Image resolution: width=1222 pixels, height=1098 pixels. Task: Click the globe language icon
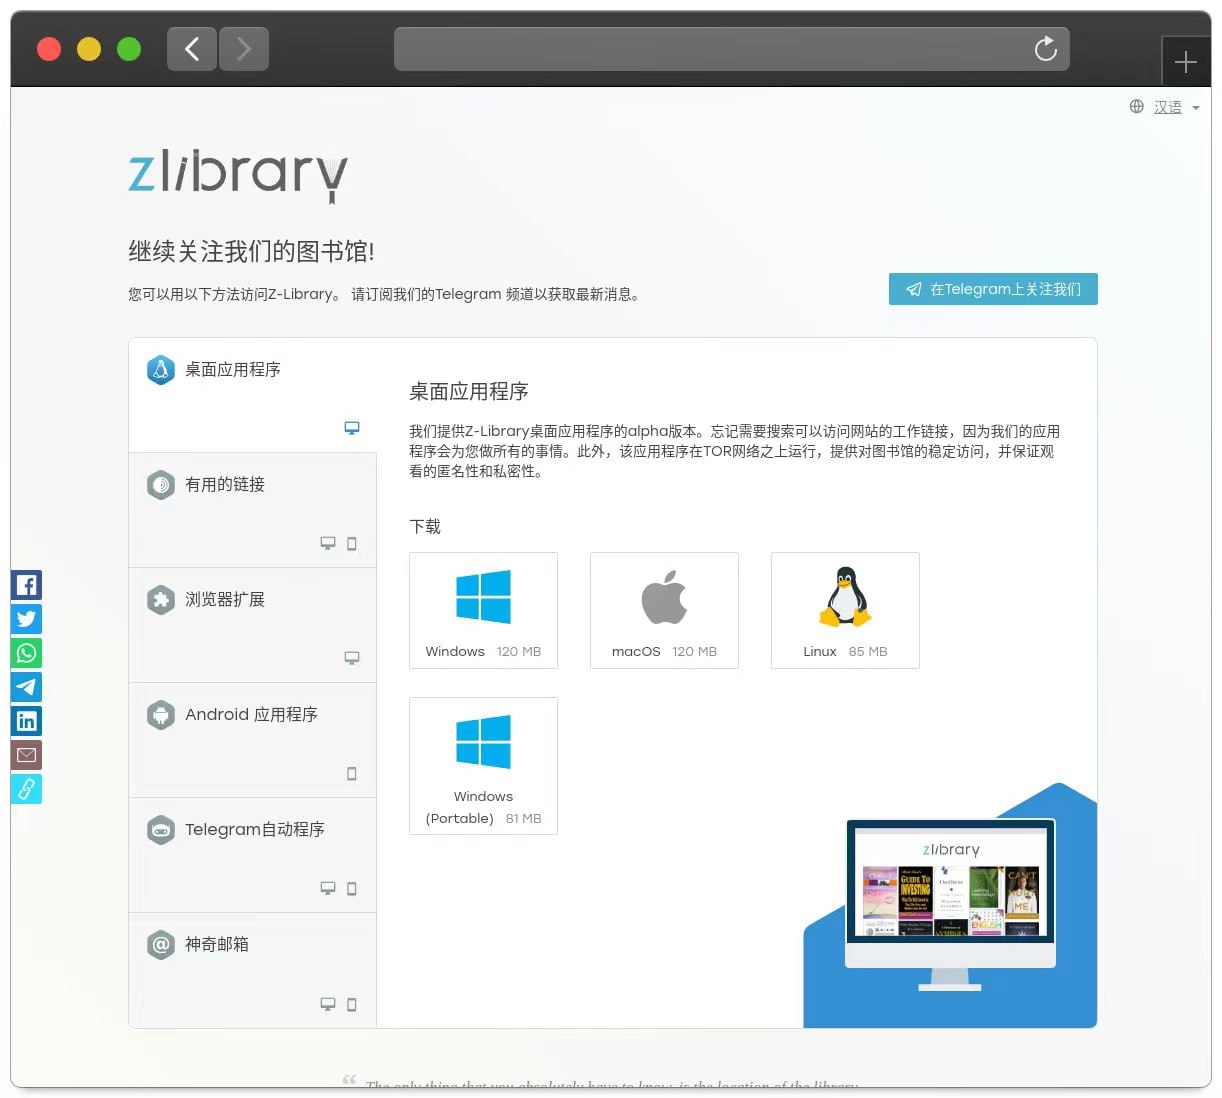click(1135, 106)
